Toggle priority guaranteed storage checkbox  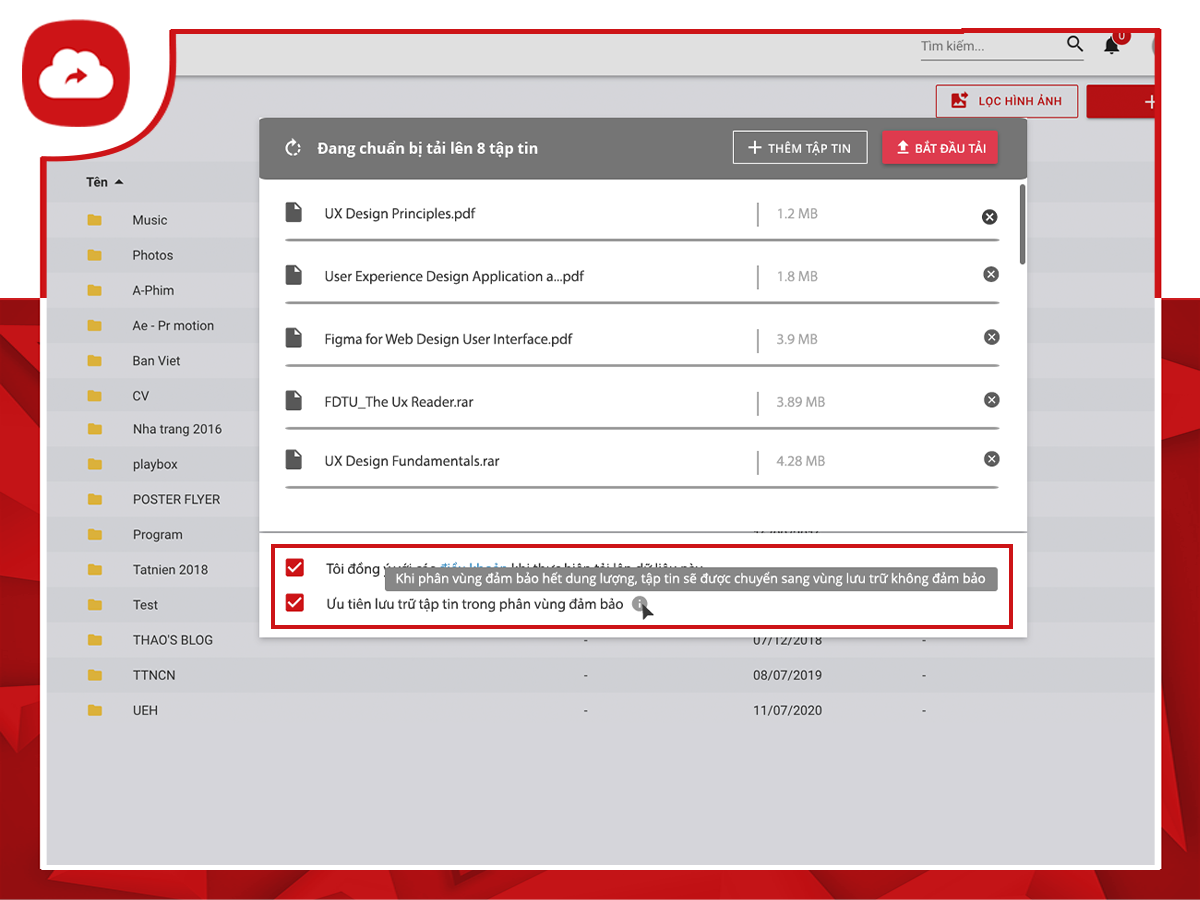point(295,603)
